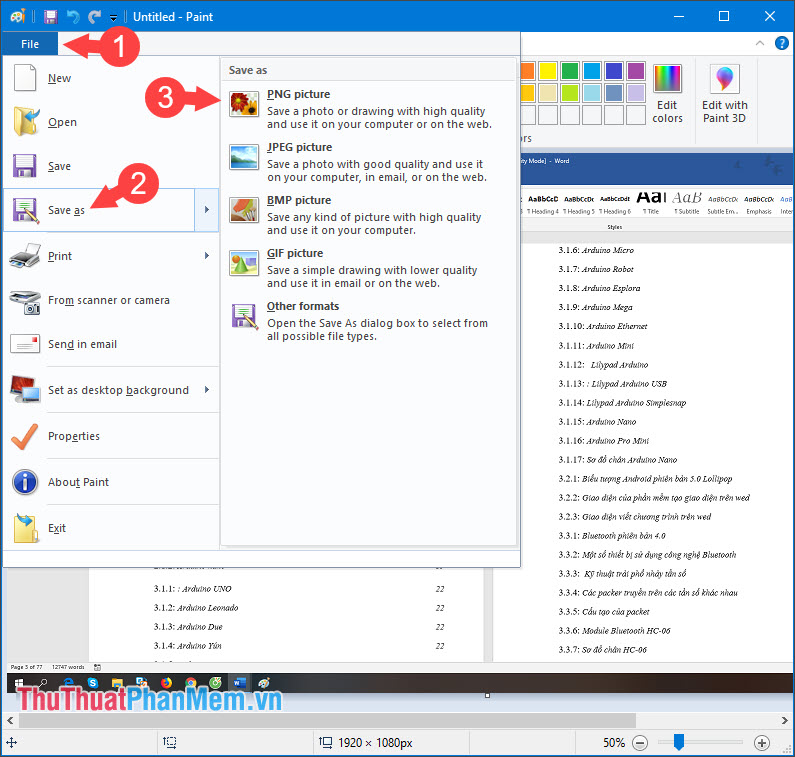Image resolution: width=795 pixels, height=757 pixels.
Task: Expand the Print submenu arrow
Action: point(207,256)
